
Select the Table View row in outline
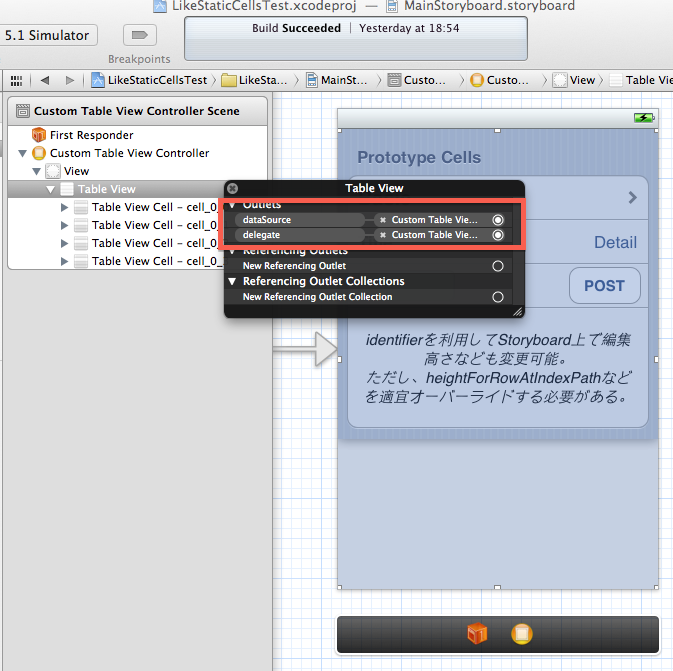pos(116,189)
